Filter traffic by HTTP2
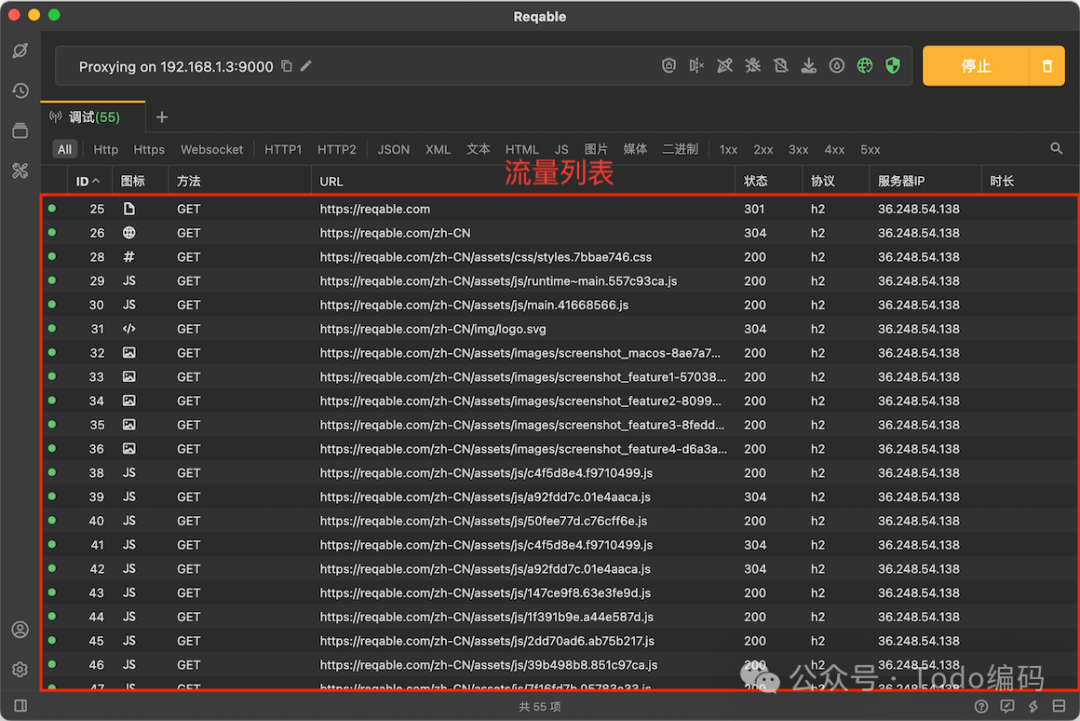Viewport: 1080px width, 721px height. coord(337,149)
